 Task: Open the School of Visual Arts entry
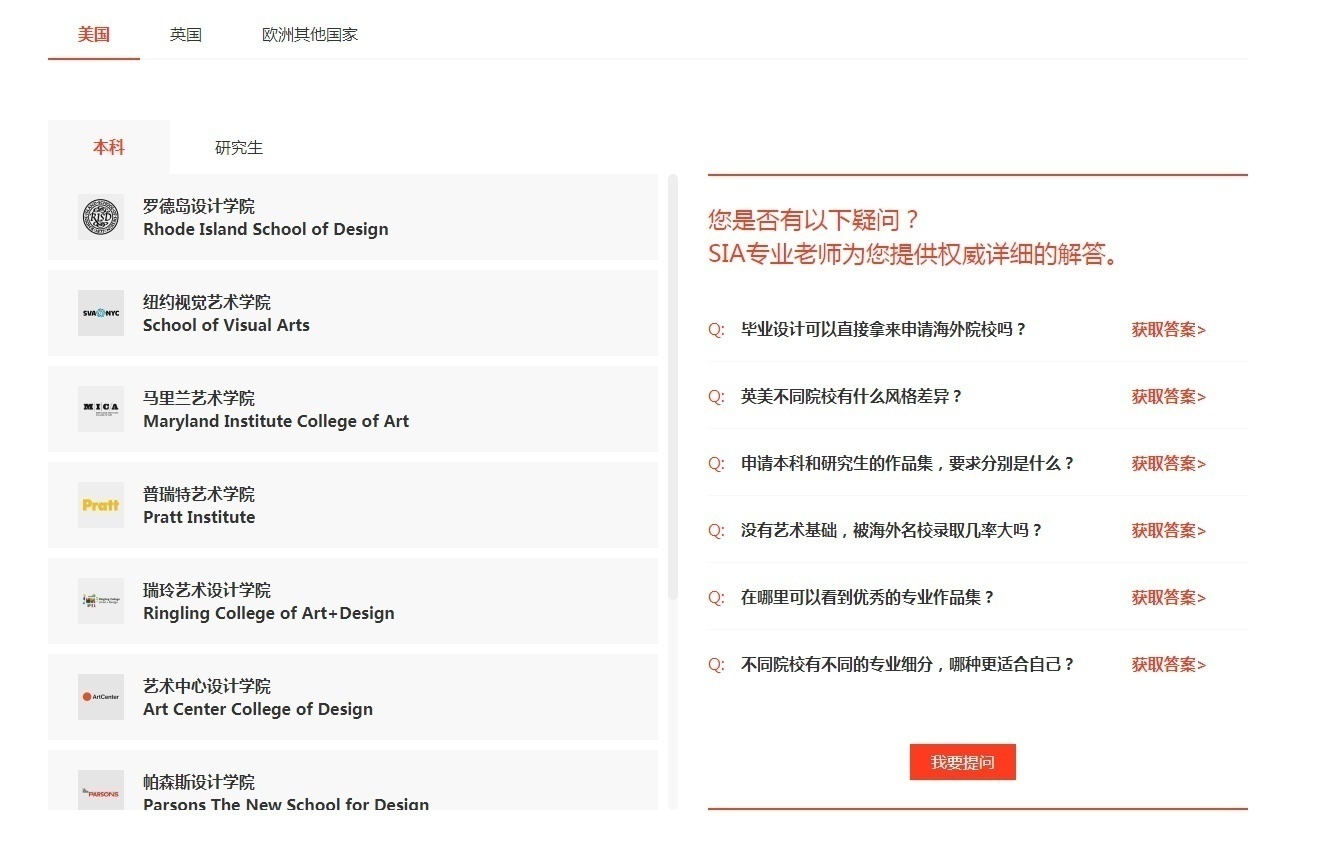click(353, 313)
